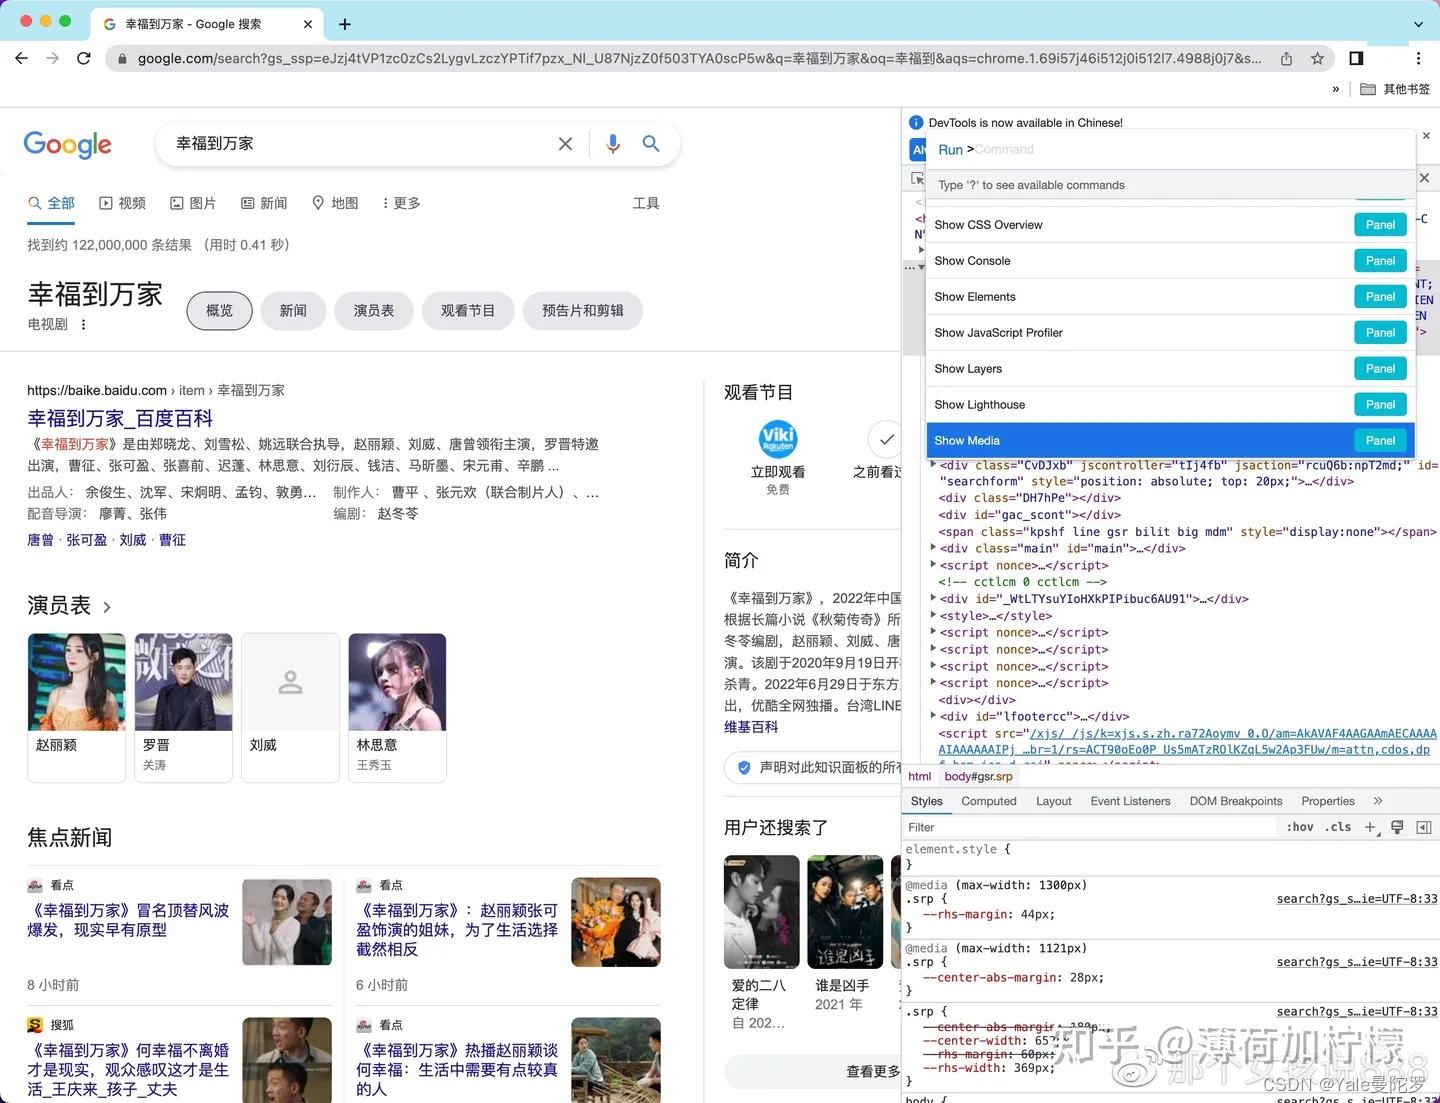Viewport: 1440px width, 1103px height.
Task: Open the rendering emulation brush icon in Styles
Action: click(x=1397, y=827)
